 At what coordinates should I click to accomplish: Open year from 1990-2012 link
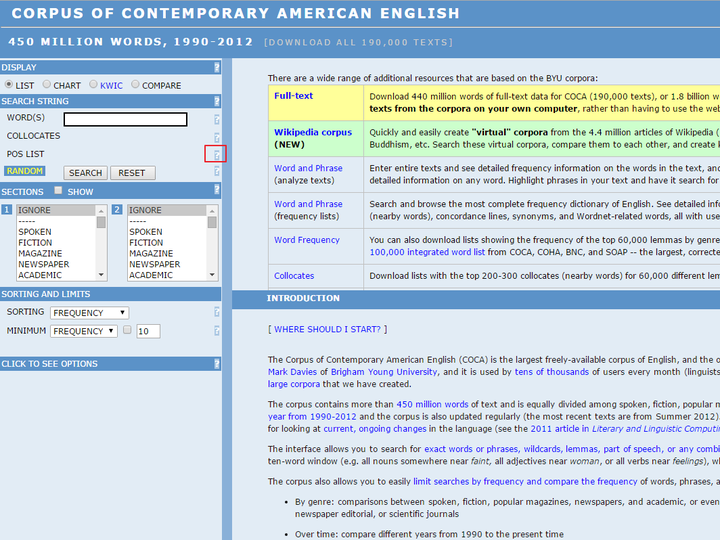click(x=312, y=416)
